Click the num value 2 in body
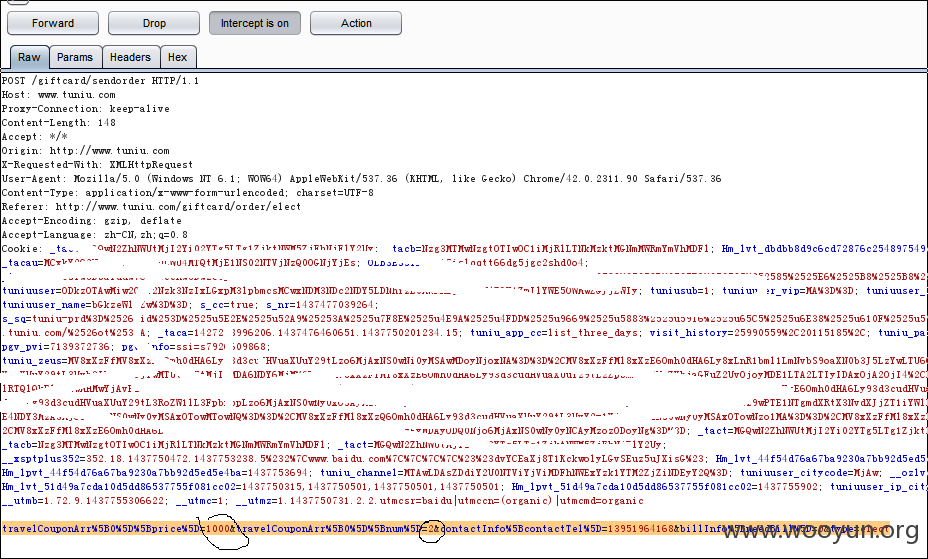The height and width of the screenshot is (559, 928). (x=431, y=529)
